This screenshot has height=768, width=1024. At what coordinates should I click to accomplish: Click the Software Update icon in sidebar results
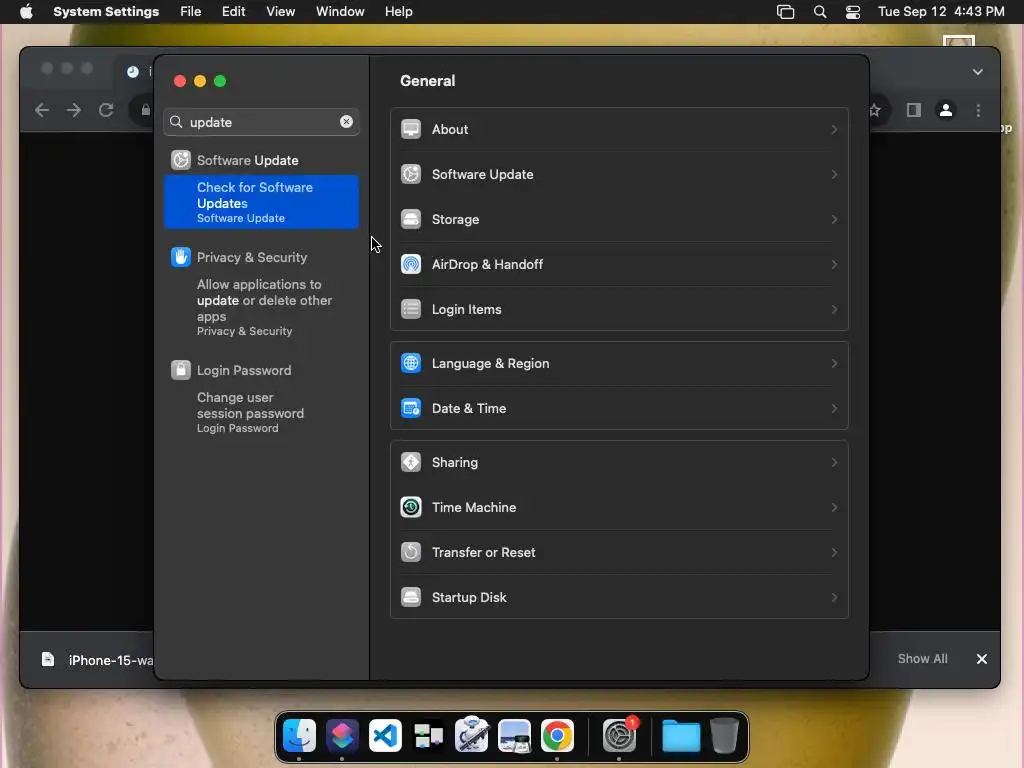tap(181, 160)
